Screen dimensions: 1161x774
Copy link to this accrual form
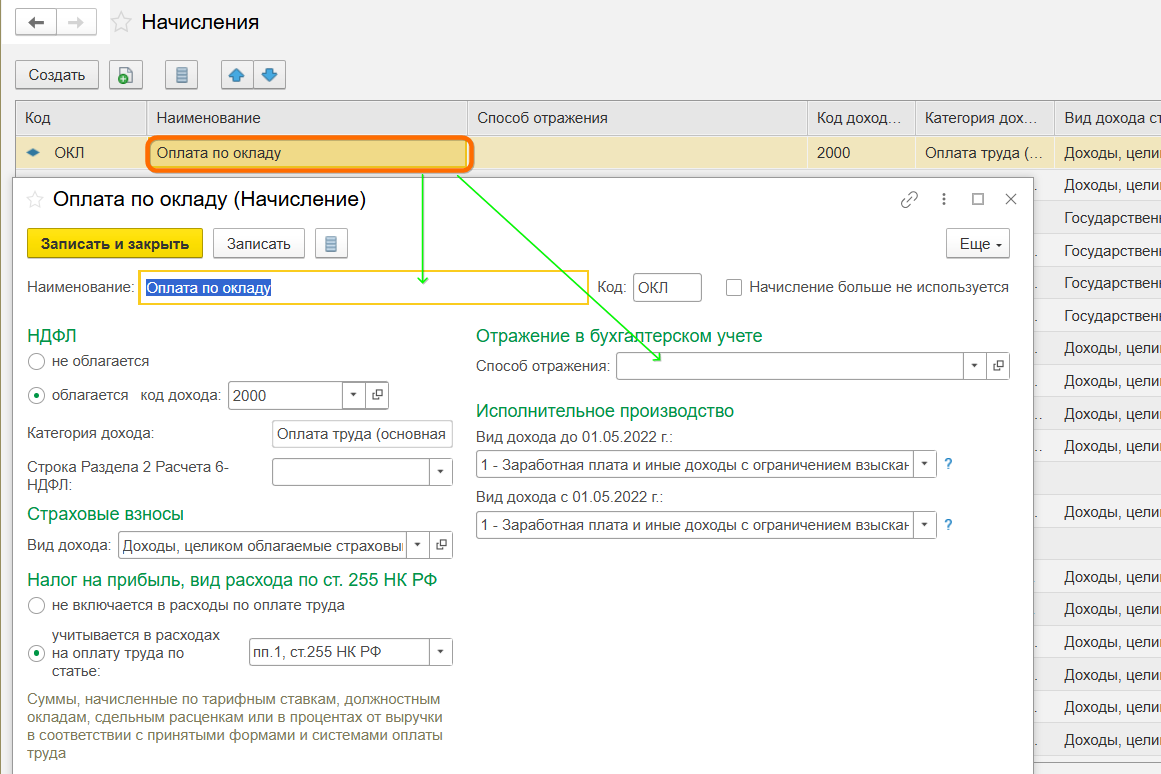[x=909, y=199]
